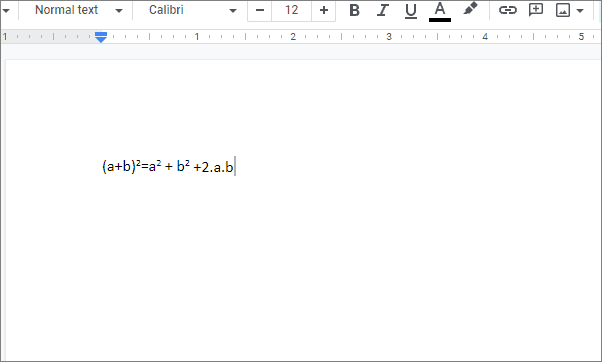Open the Calibri font dropdown
602x362 pixels.
click(192, 10)
